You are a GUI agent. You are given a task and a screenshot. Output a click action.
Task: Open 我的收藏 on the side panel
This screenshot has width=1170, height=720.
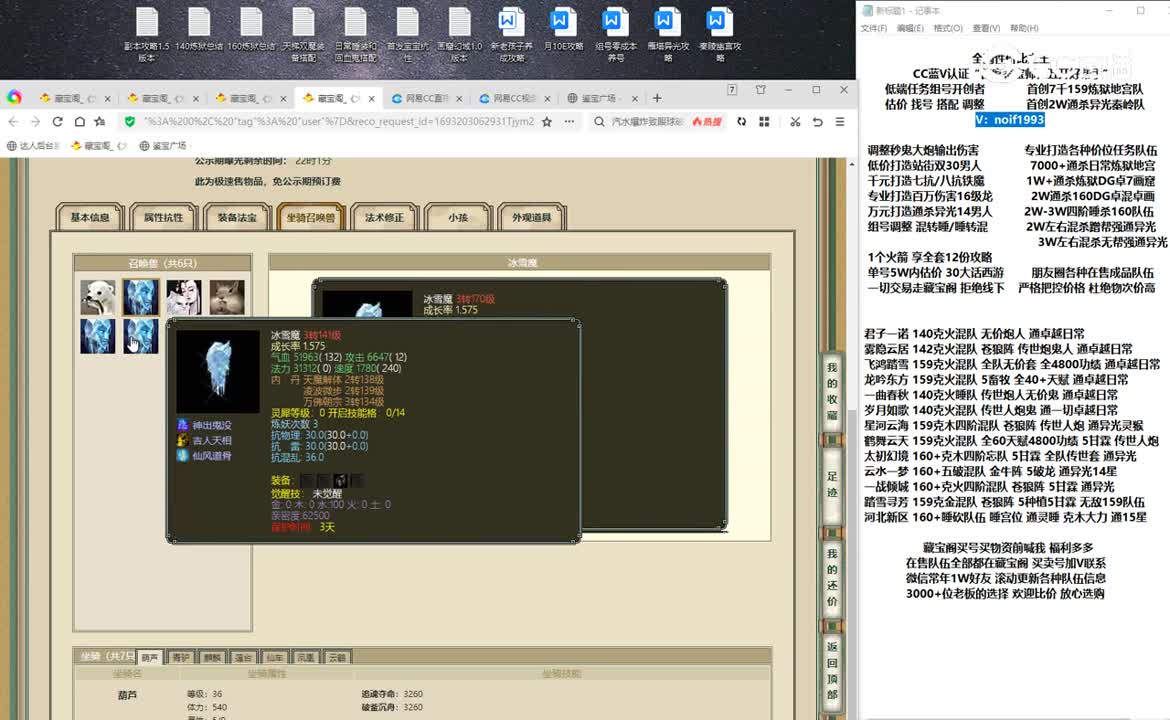coord(832,392)
